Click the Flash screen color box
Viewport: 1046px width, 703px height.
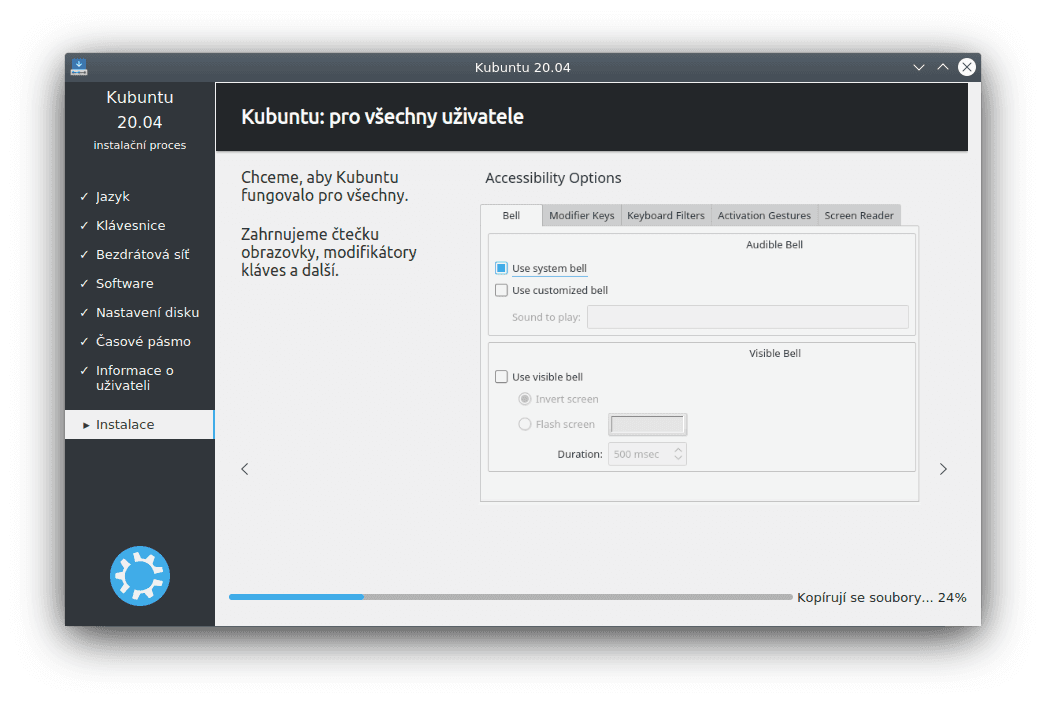tap(647, 423)
